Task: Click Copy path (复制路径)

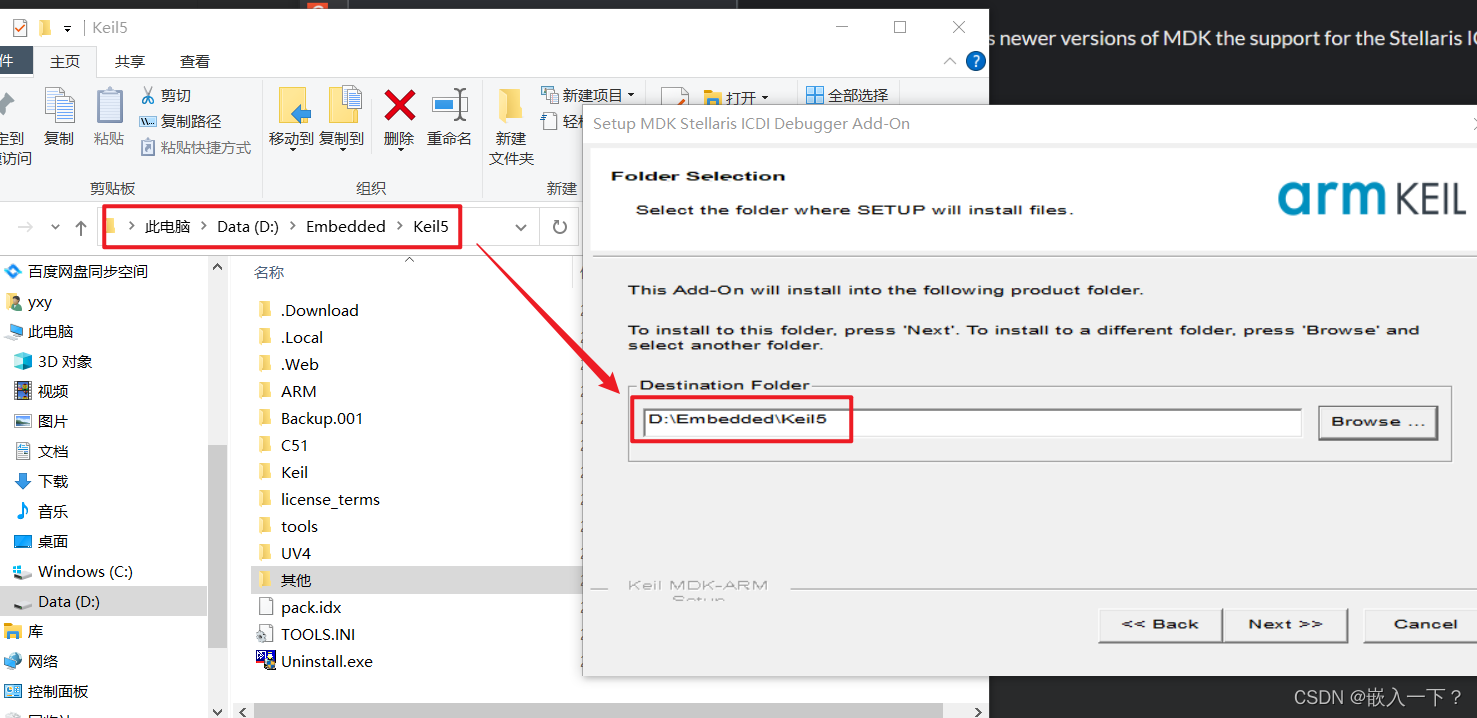Action: [x=180, y=121]
